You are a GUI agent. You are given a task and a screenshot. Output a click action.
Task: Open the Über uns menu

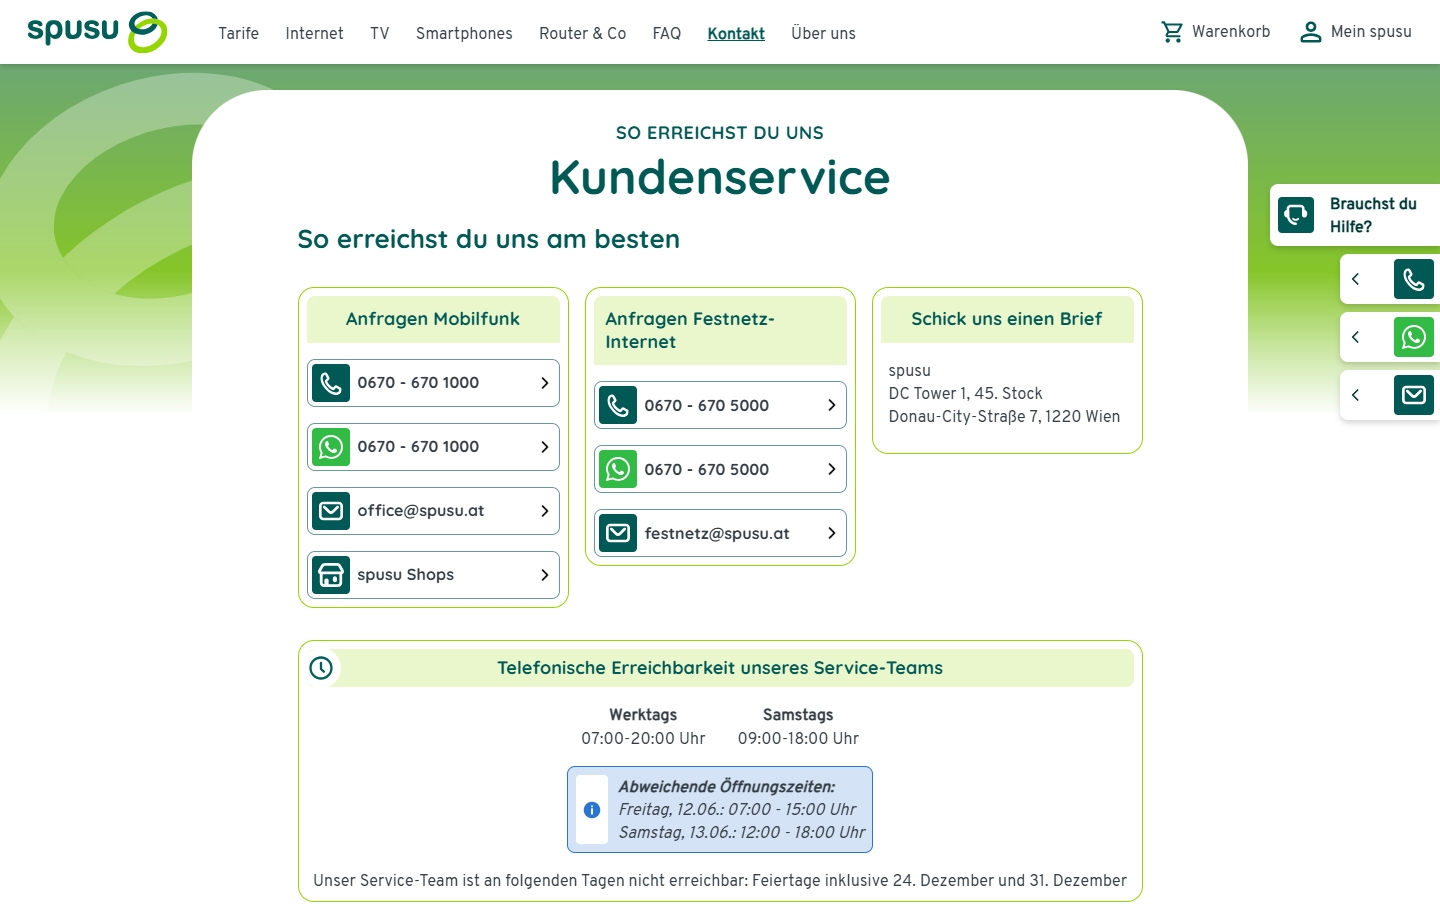pyautogui.click(x=823, y=33)
